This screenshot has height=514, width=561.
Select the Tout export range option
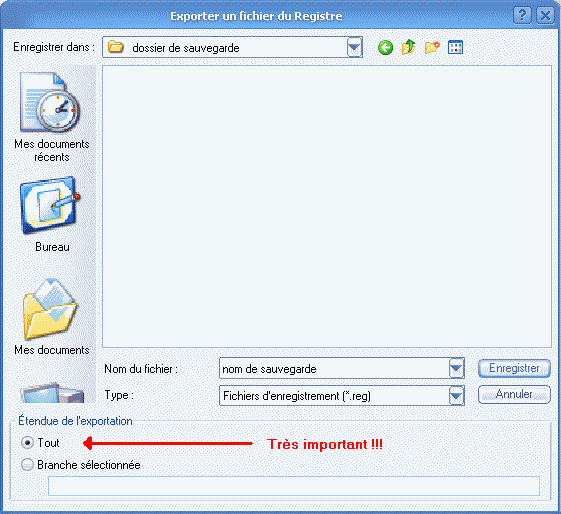coord(28,443)
